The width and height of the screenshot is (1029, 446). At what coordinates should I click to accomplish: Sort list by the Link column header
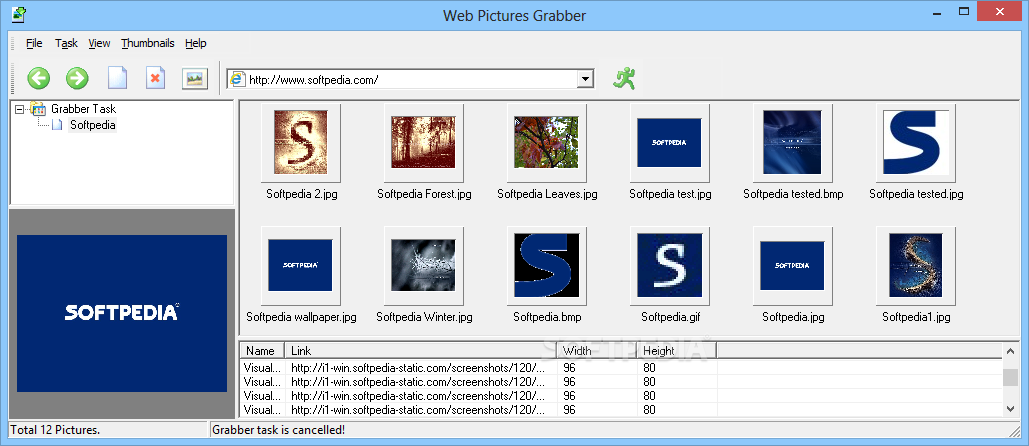coord(421,351)
